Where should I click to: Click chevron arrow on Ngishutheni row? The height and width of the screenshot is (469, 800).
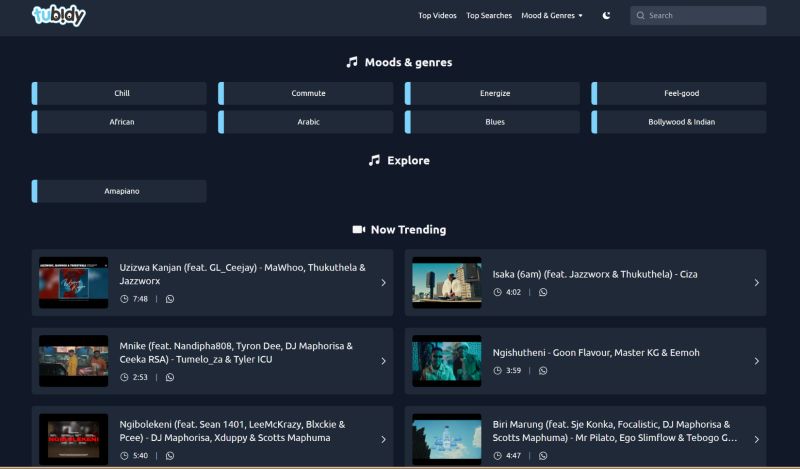(756, 361)
